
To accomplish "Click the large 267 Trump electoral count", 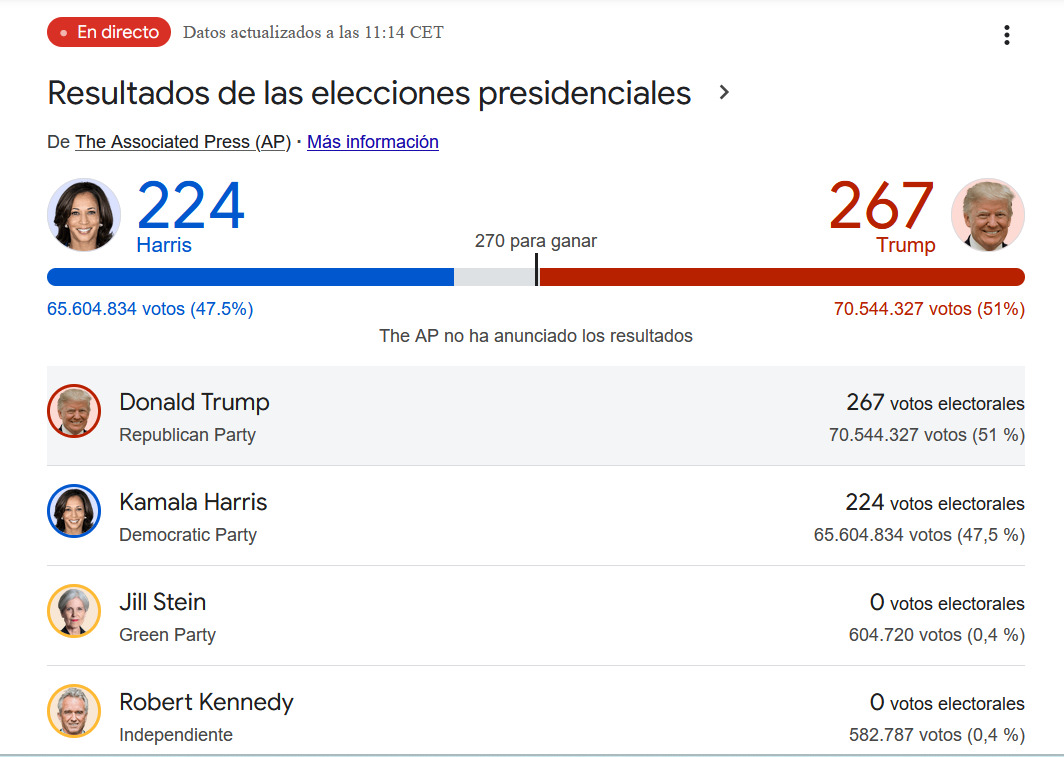I will pos(881,206).
